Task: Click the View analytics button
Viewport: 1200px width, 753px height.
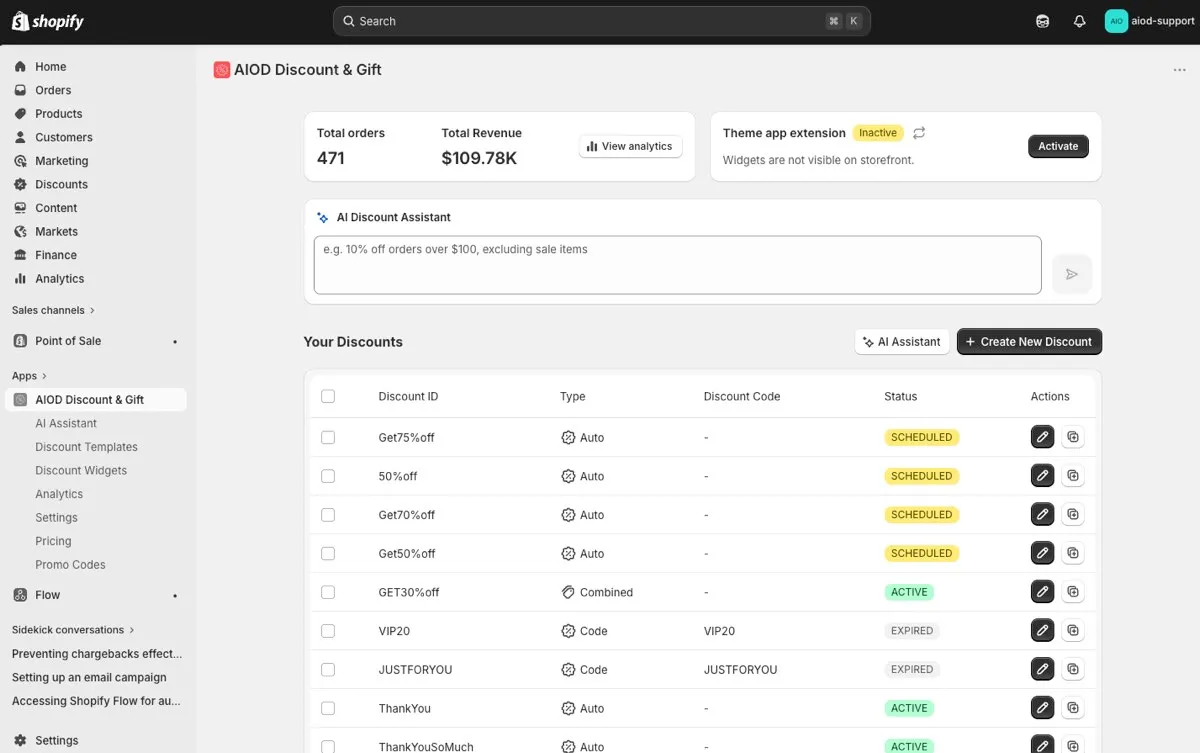Action: [630, 146]
